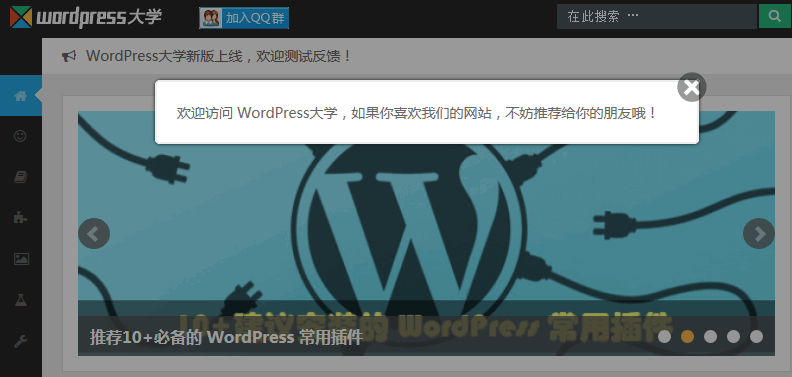Go to previous slide with left arrow

pos(94,233)
